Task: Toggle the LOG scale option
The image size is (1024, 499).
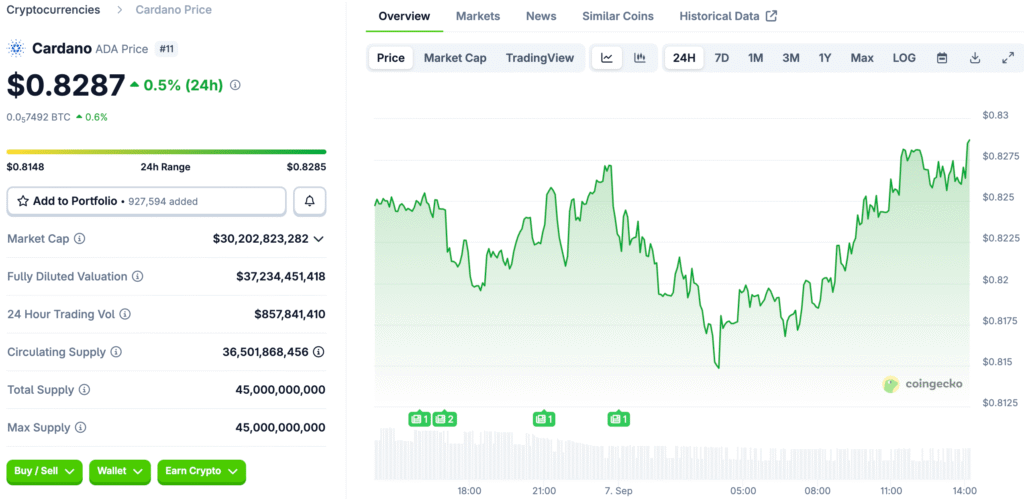Action: click(904, 58)
